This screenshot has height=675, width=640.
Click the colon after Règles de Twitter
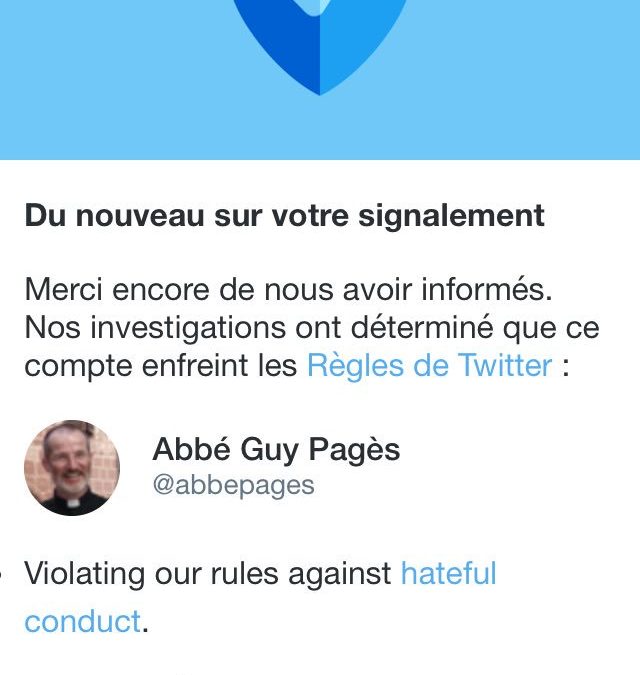pos(566,368)
